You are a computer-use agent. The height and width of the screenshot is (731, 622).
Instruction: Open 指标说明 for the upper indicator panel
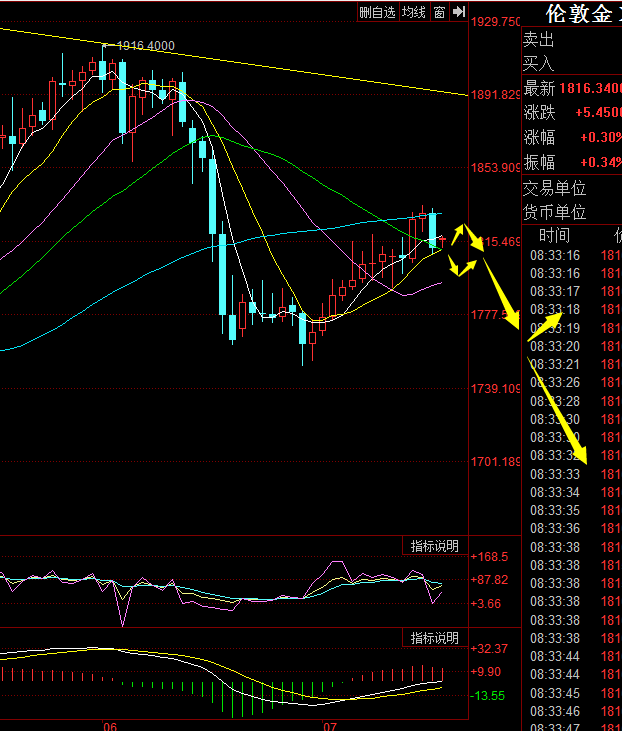[x=435, y=546]
